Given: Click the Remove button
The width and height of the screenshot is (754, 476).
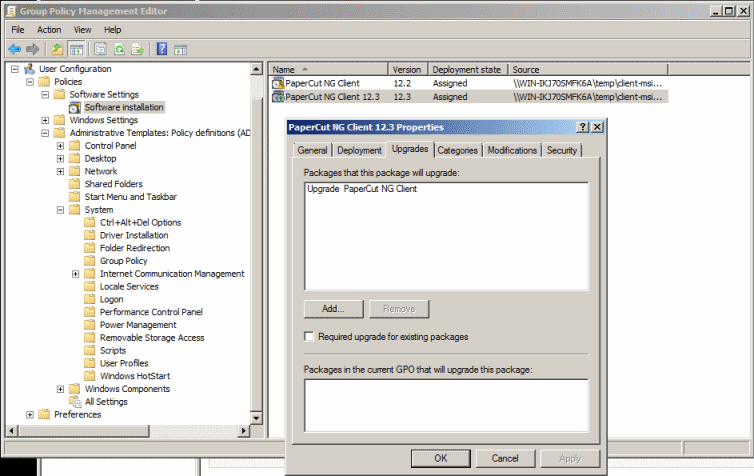Looking at the screenshot, I should pos(399,309).
